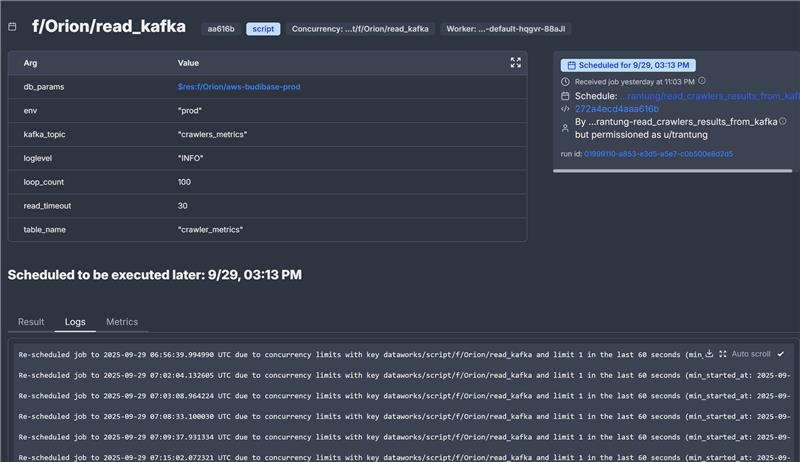The image size is (800, 462).
Task: Click the calendar icon beside f/Orion/read_kafka title
Action: [12, 27]
